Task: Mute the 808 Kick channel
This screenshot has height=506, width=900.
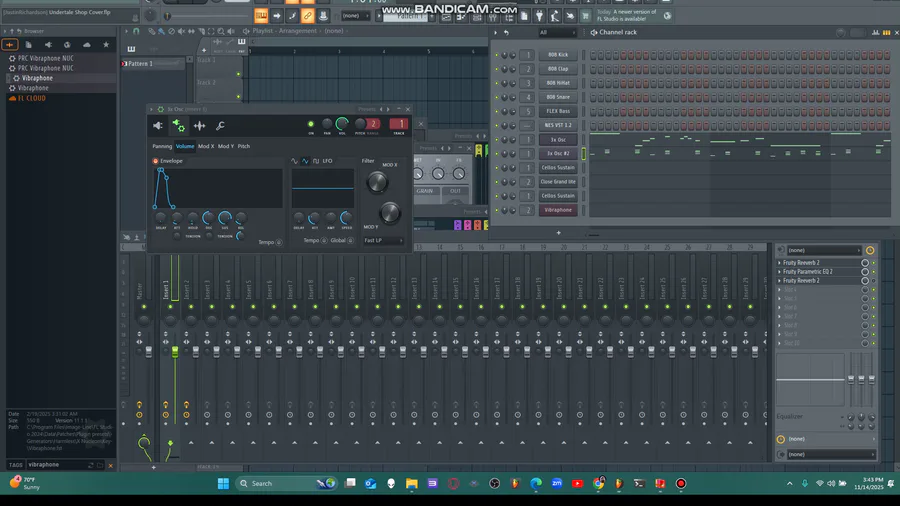Action: tap(496, 55)
